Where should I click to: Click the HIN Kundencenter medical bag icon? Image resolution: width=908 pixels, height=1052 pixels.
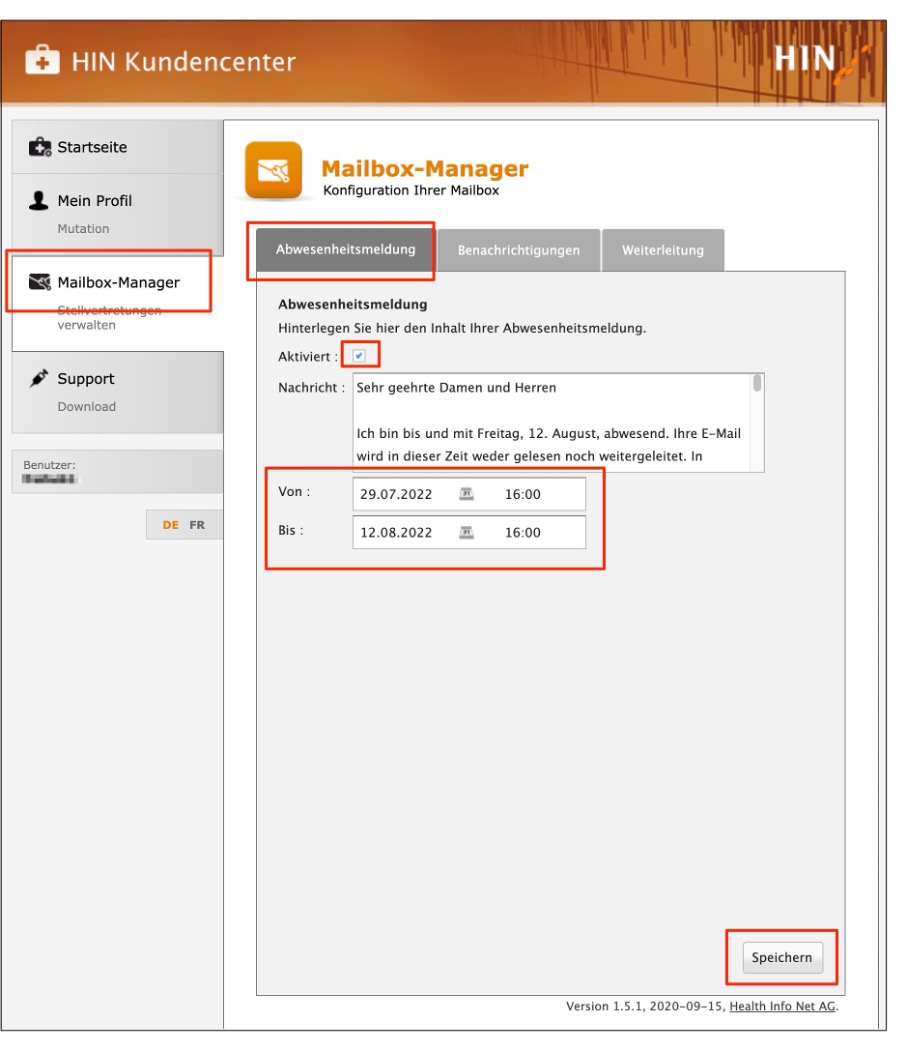click(43, 62)
